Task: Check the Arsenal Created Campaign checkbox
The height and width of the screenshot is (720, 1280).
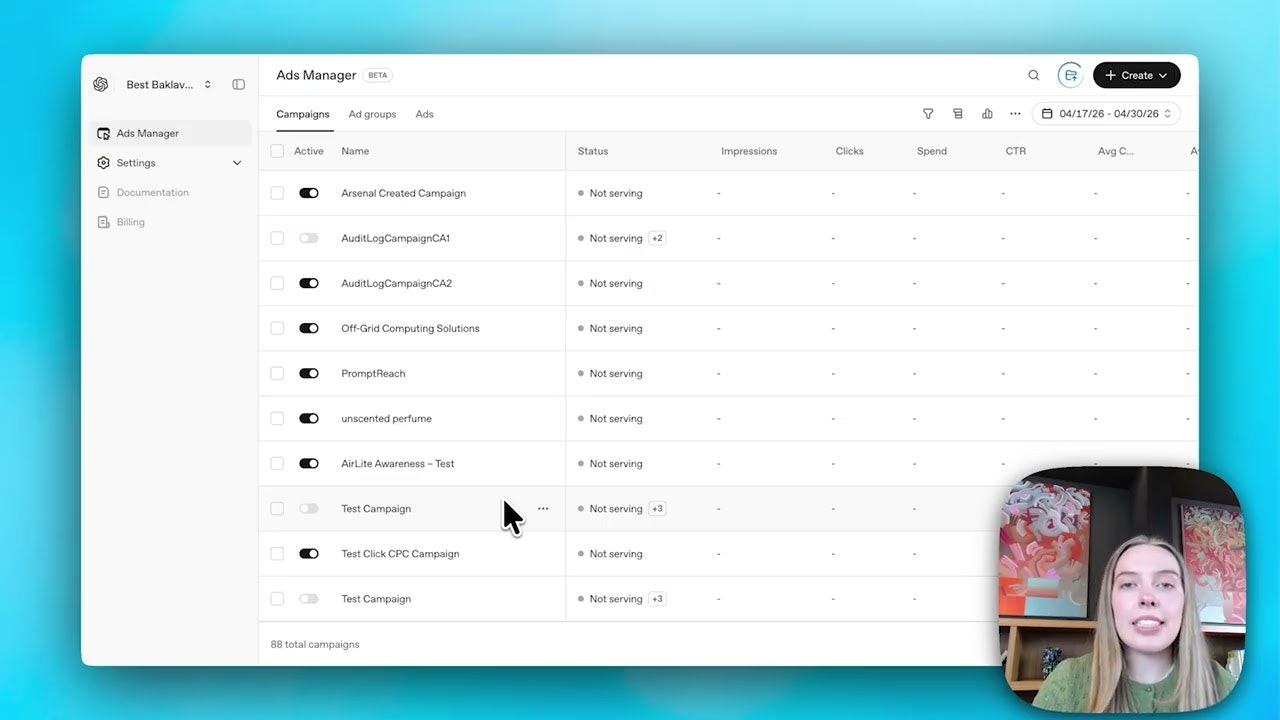Action: pos(277,193)
